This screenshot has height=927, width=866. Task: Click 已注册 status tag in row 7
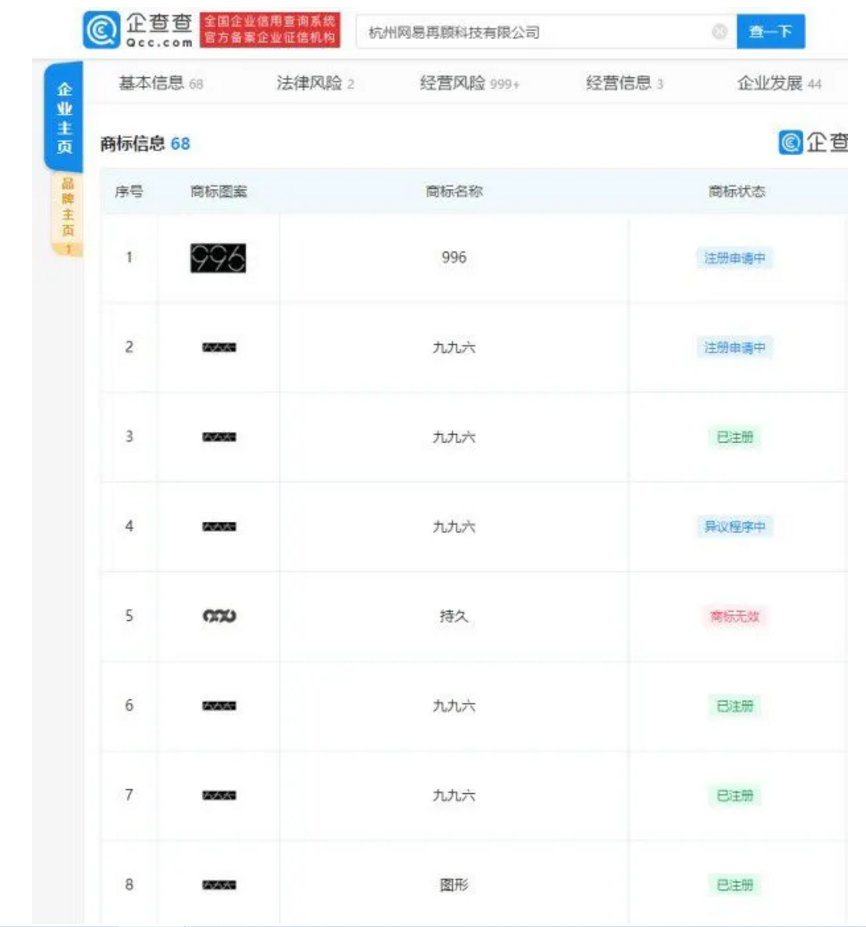click(x=735, y=795)
